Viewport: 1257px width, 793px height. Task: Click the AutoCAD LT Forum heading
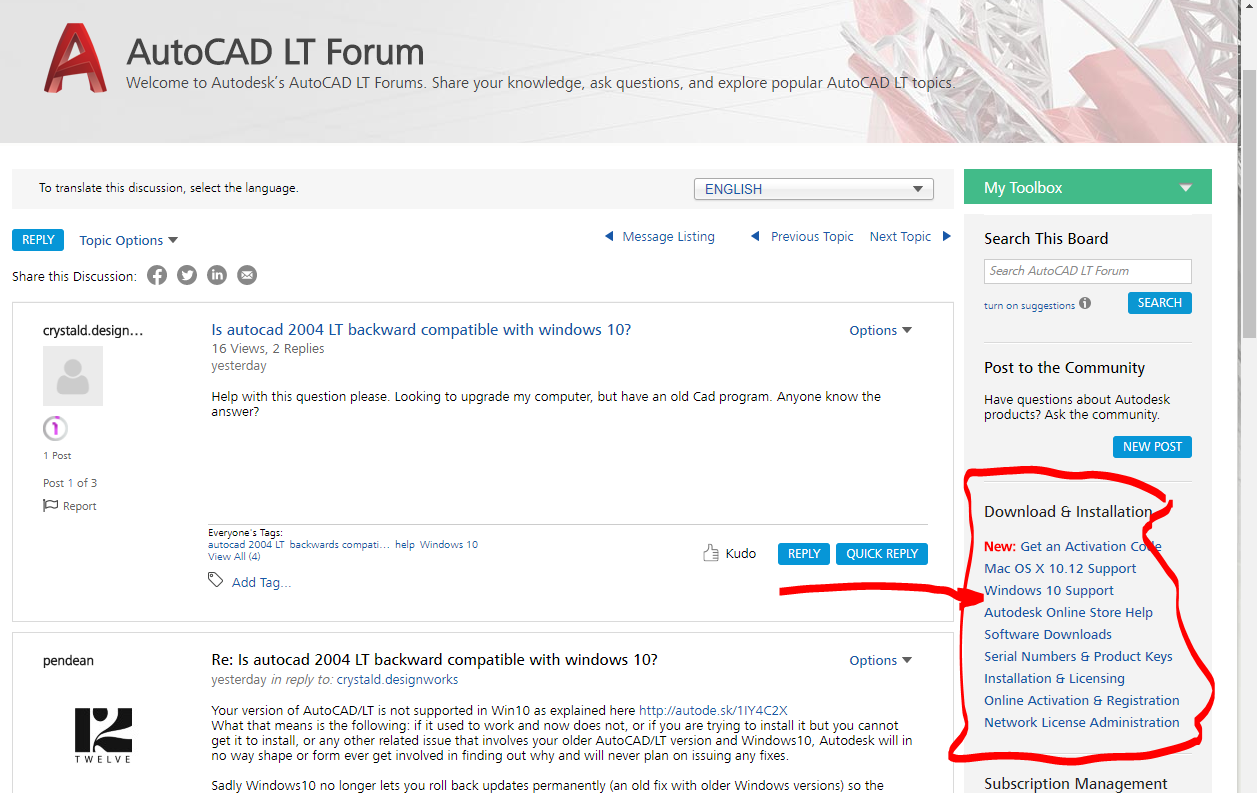click(276, 51)
